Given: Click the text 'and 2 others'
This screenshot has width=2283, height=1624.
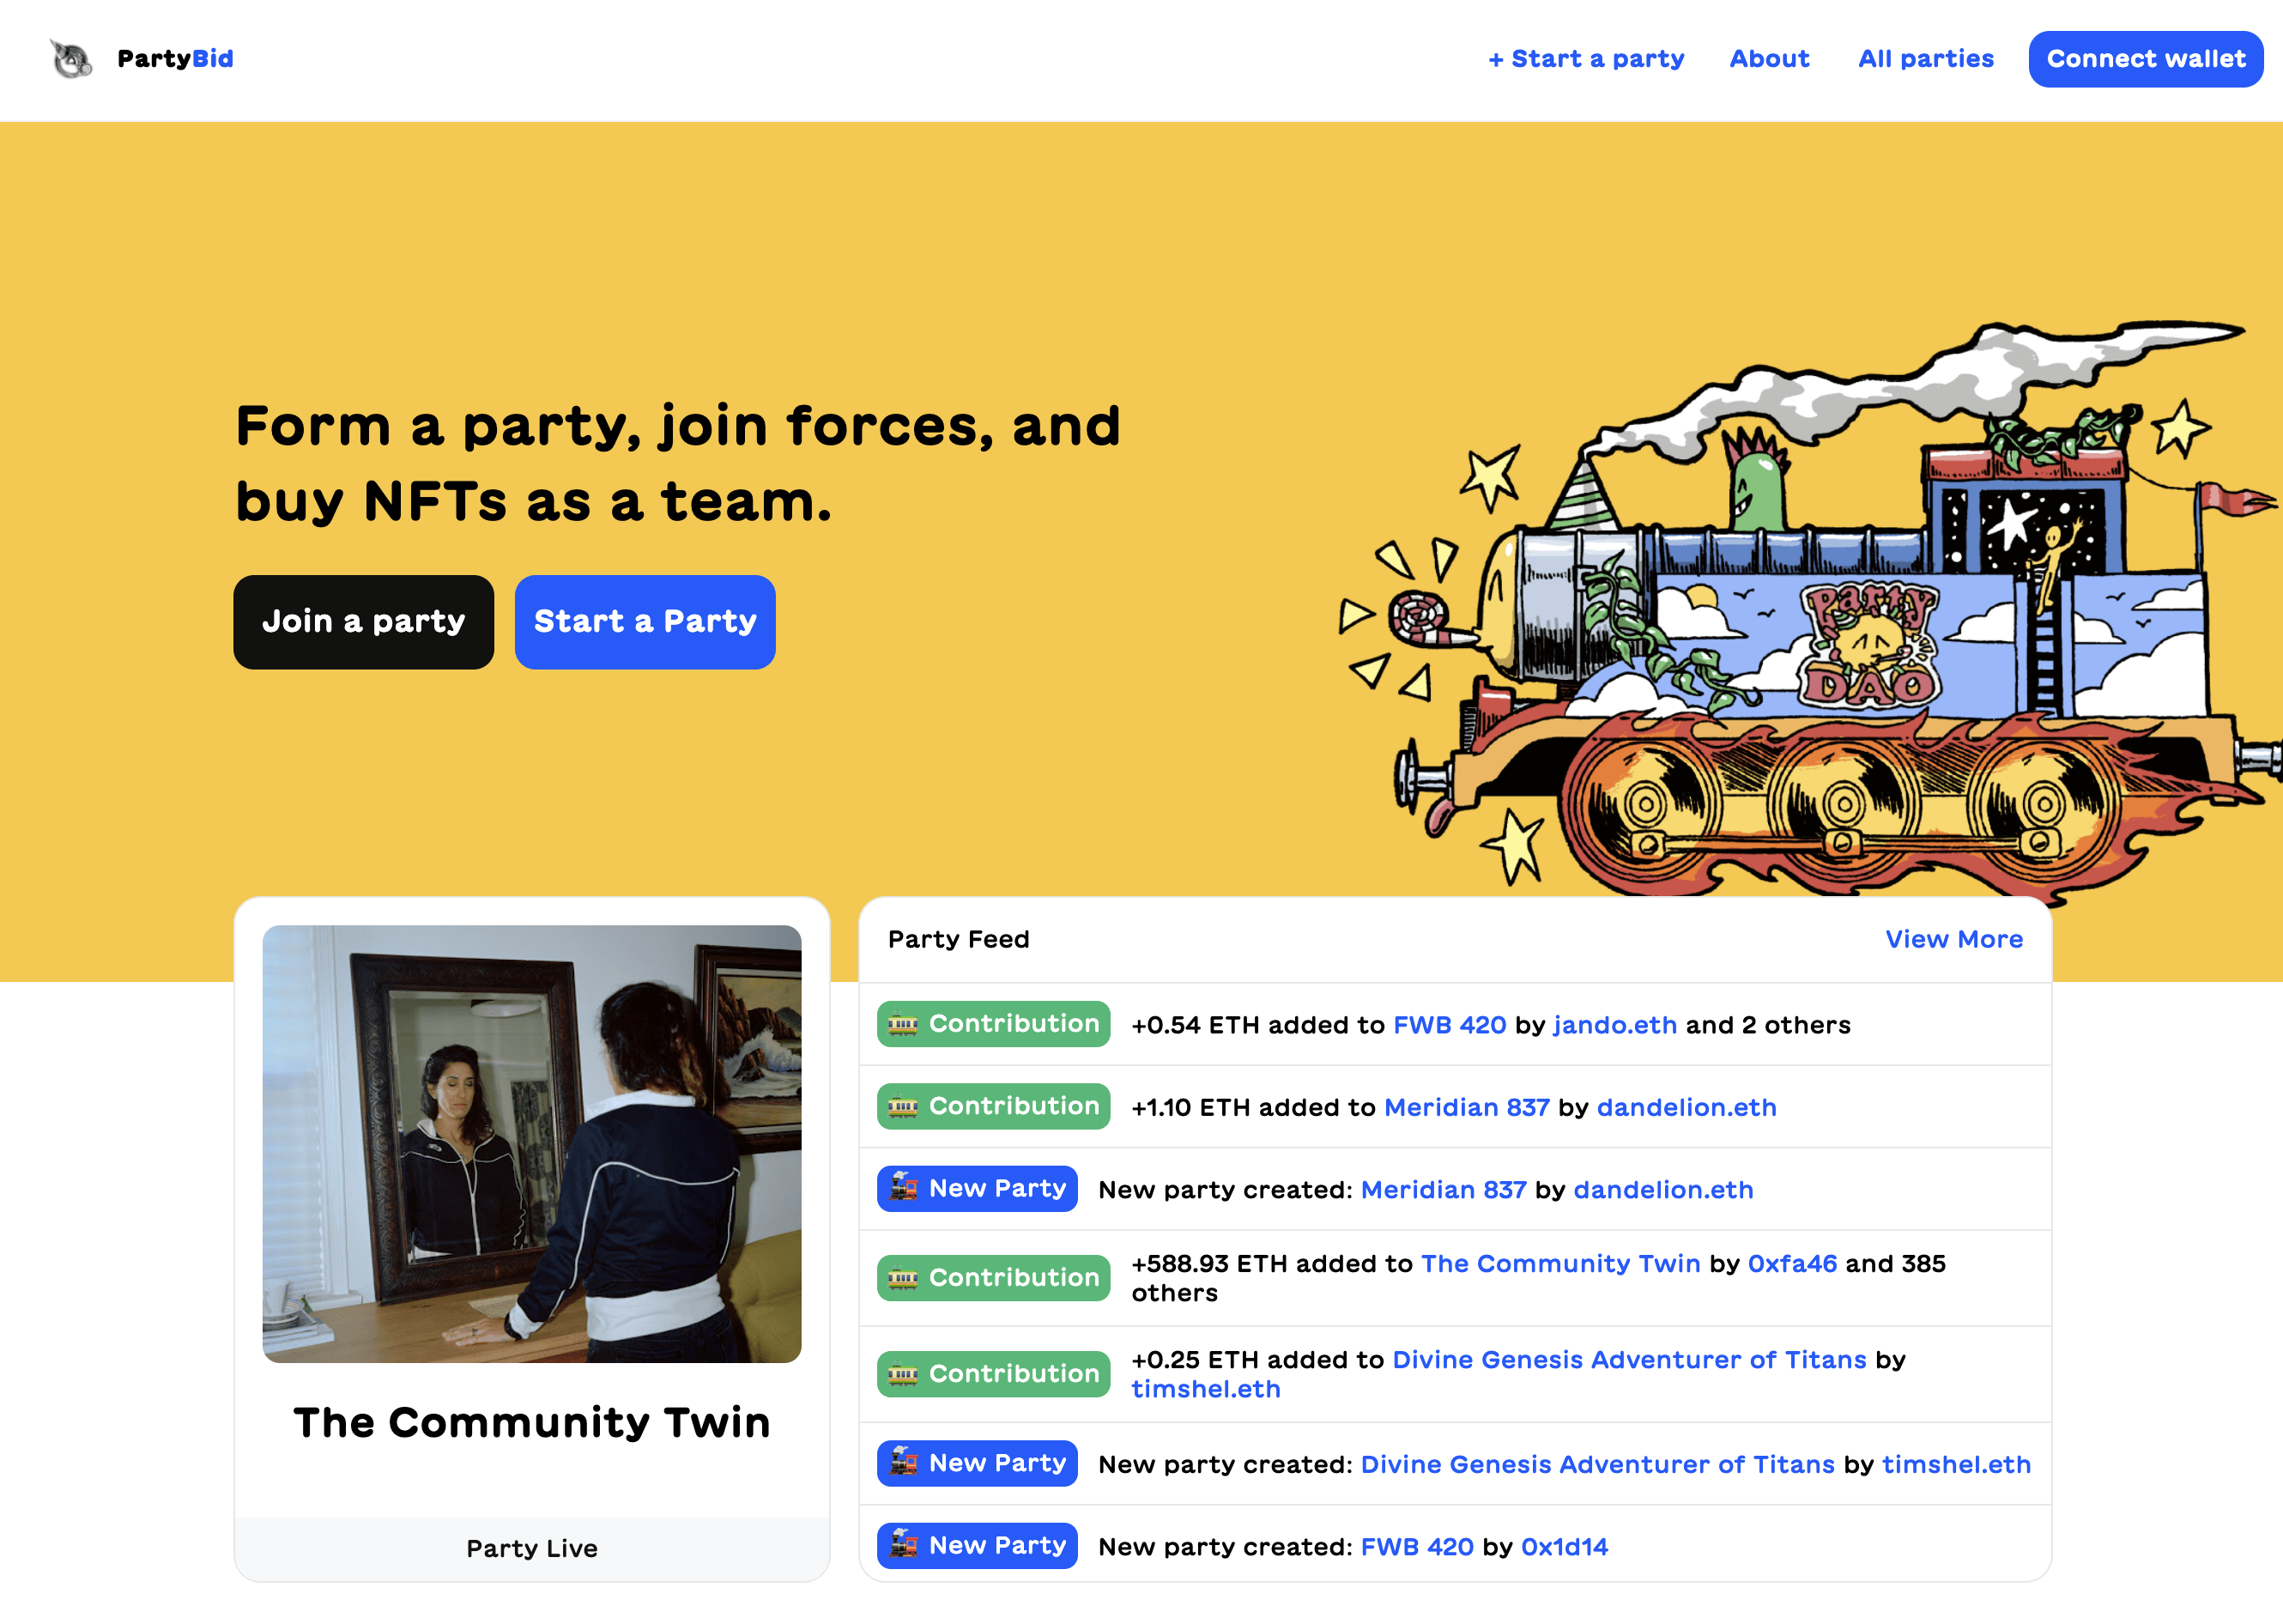Looking at the screenshot, I should click(1768, 1025).
